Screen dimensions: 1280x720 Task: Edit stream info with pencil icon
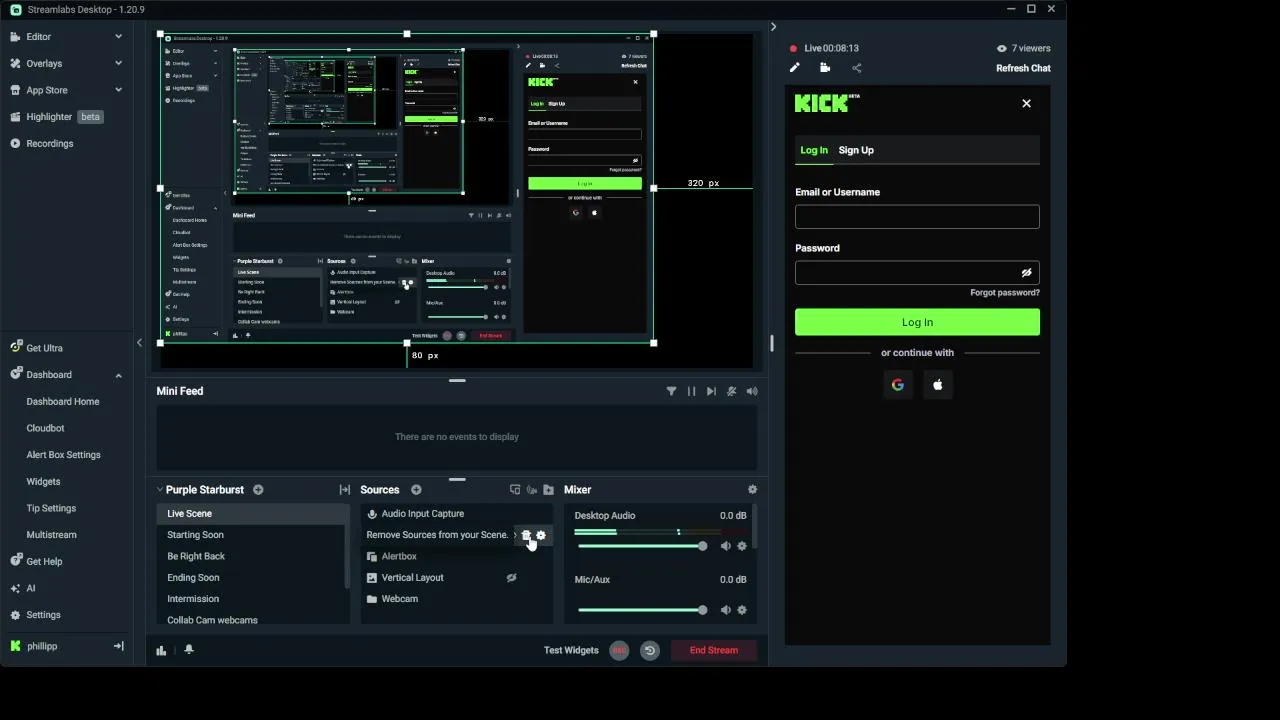tap(795, 68)
